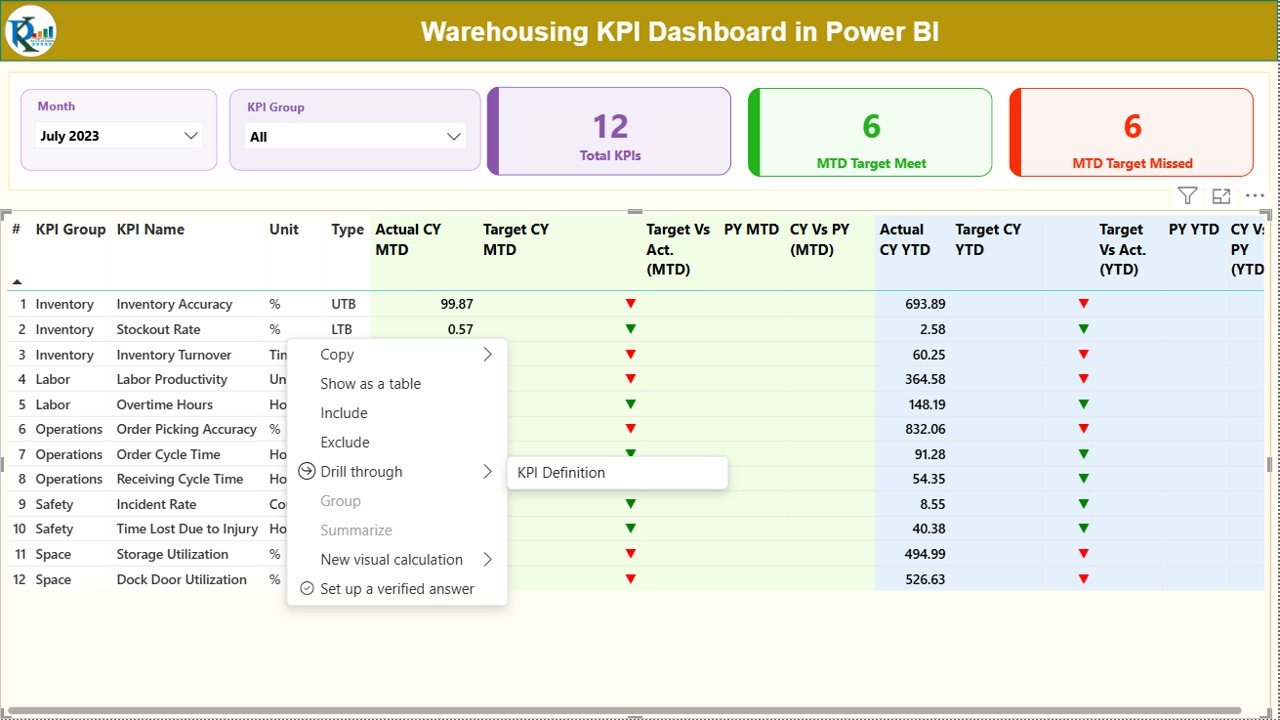Choose Exclude in the context menu
The image size is (1280, 720).
tap(344, 442)
